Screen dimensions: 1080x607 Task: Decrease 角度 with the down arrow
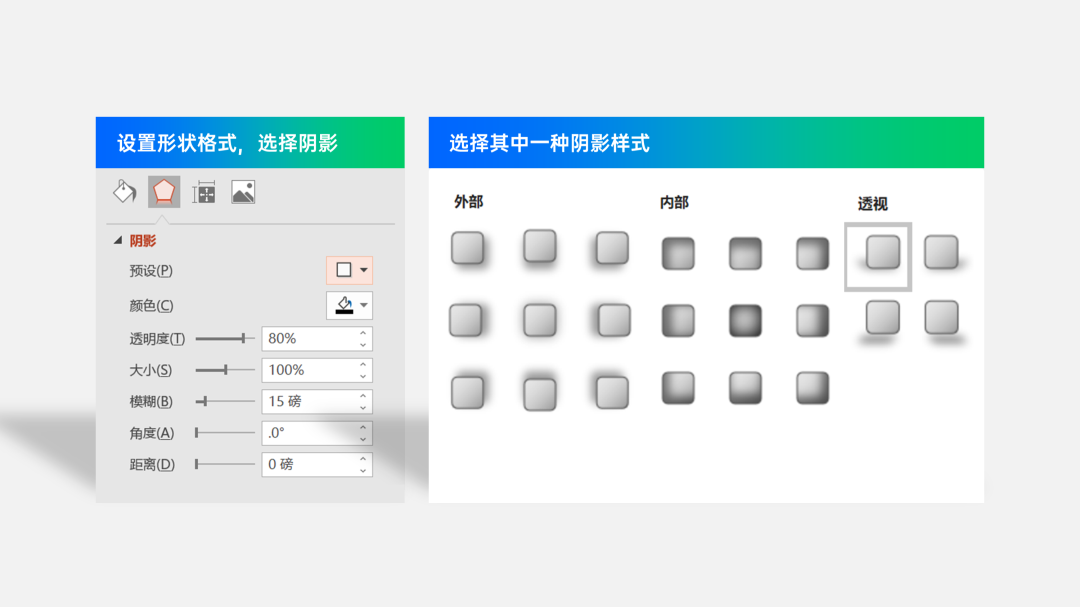[x=363, y=439]
